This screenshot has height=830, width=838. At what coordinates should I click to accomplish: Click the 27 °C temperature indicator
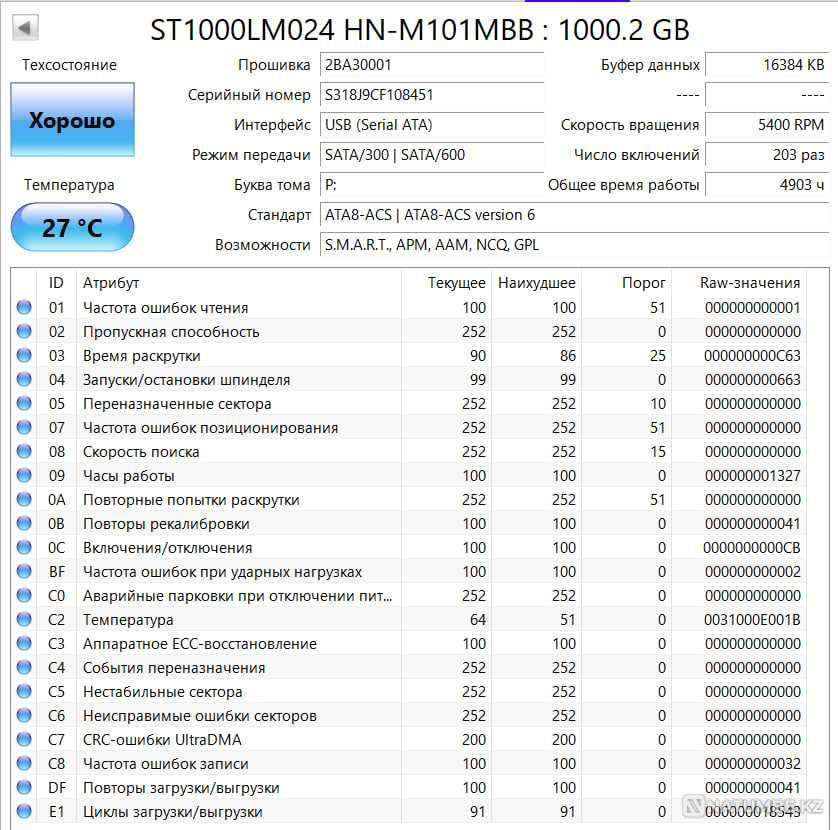pyautogui.click(x=72, y=227)
